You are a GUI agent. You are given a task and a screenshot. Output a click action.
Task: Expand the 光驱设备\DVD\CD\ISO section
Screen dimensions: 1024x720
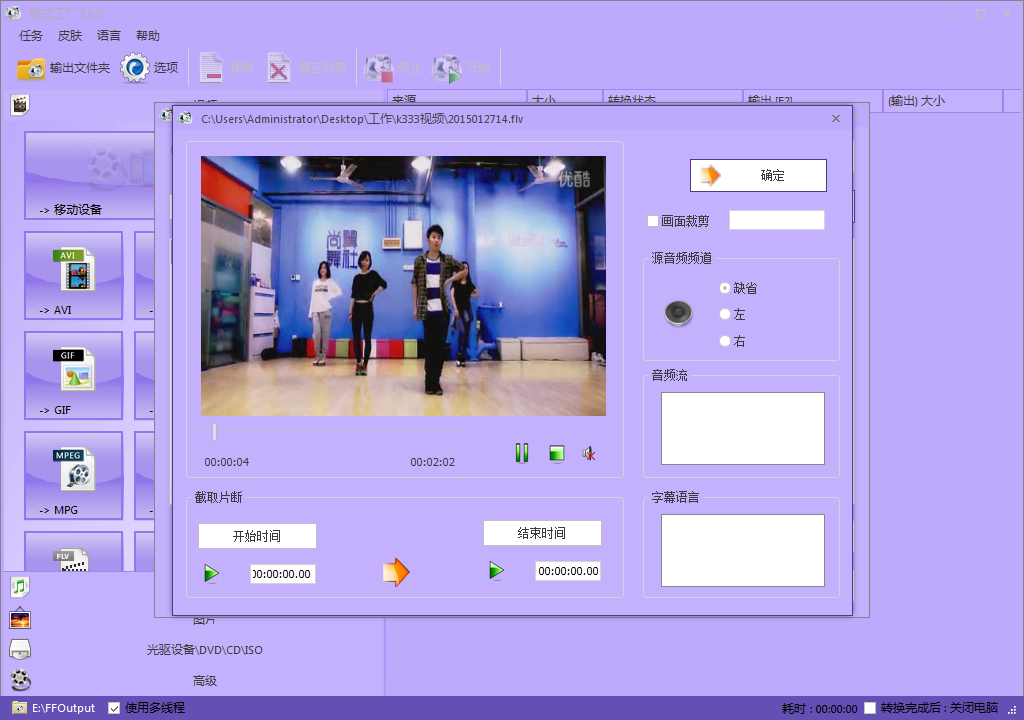coord(204,650)
